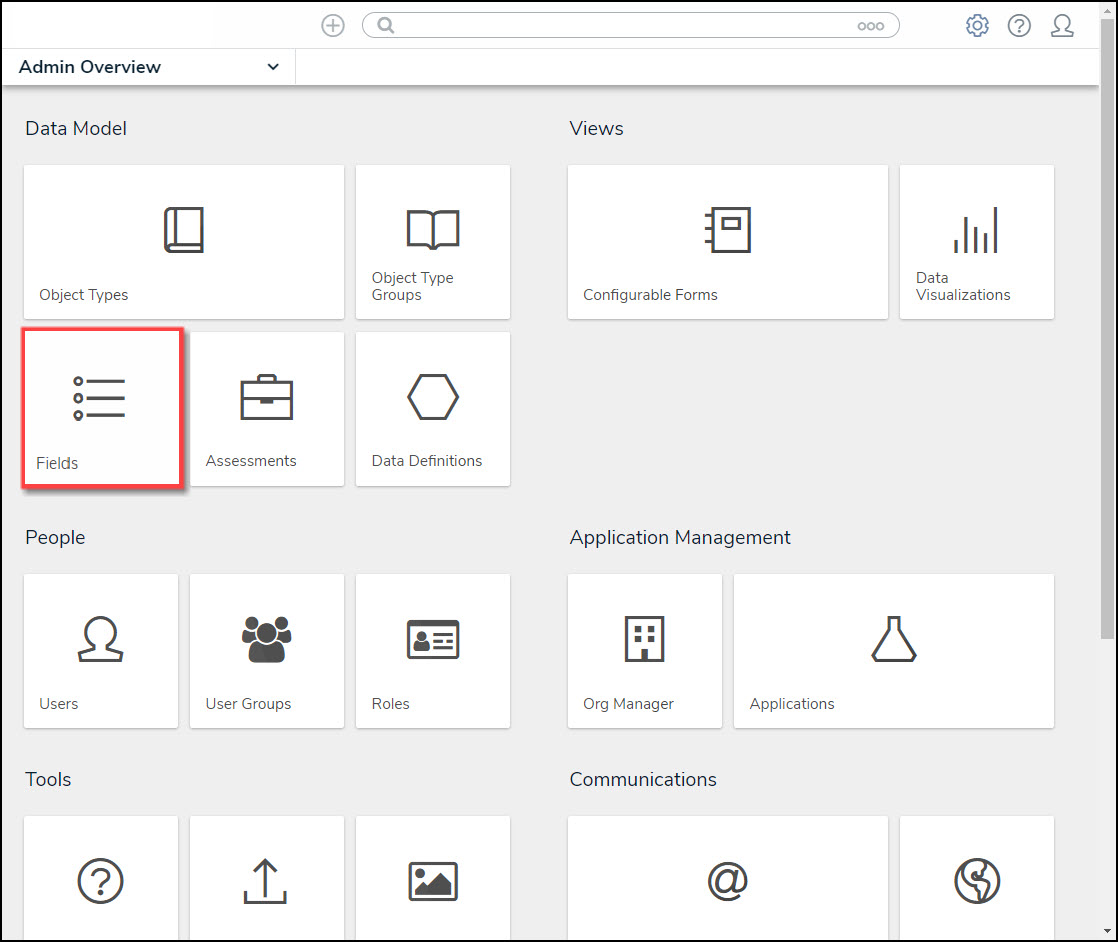Click the Fields list icon tile
Image resolution: width=1118 pixels, height=942 pixels.
pyautogui.click(x=102, y=409)
